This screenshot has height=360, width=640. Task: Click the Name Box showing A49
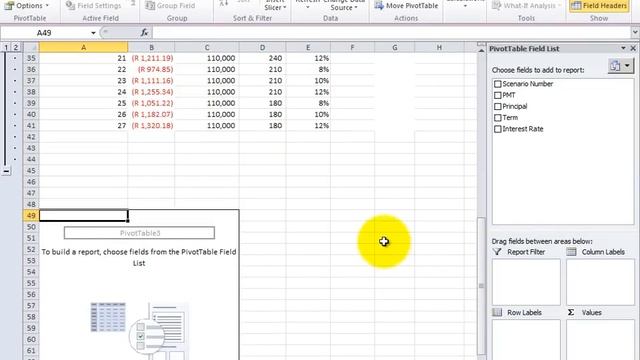coord(44,33)
